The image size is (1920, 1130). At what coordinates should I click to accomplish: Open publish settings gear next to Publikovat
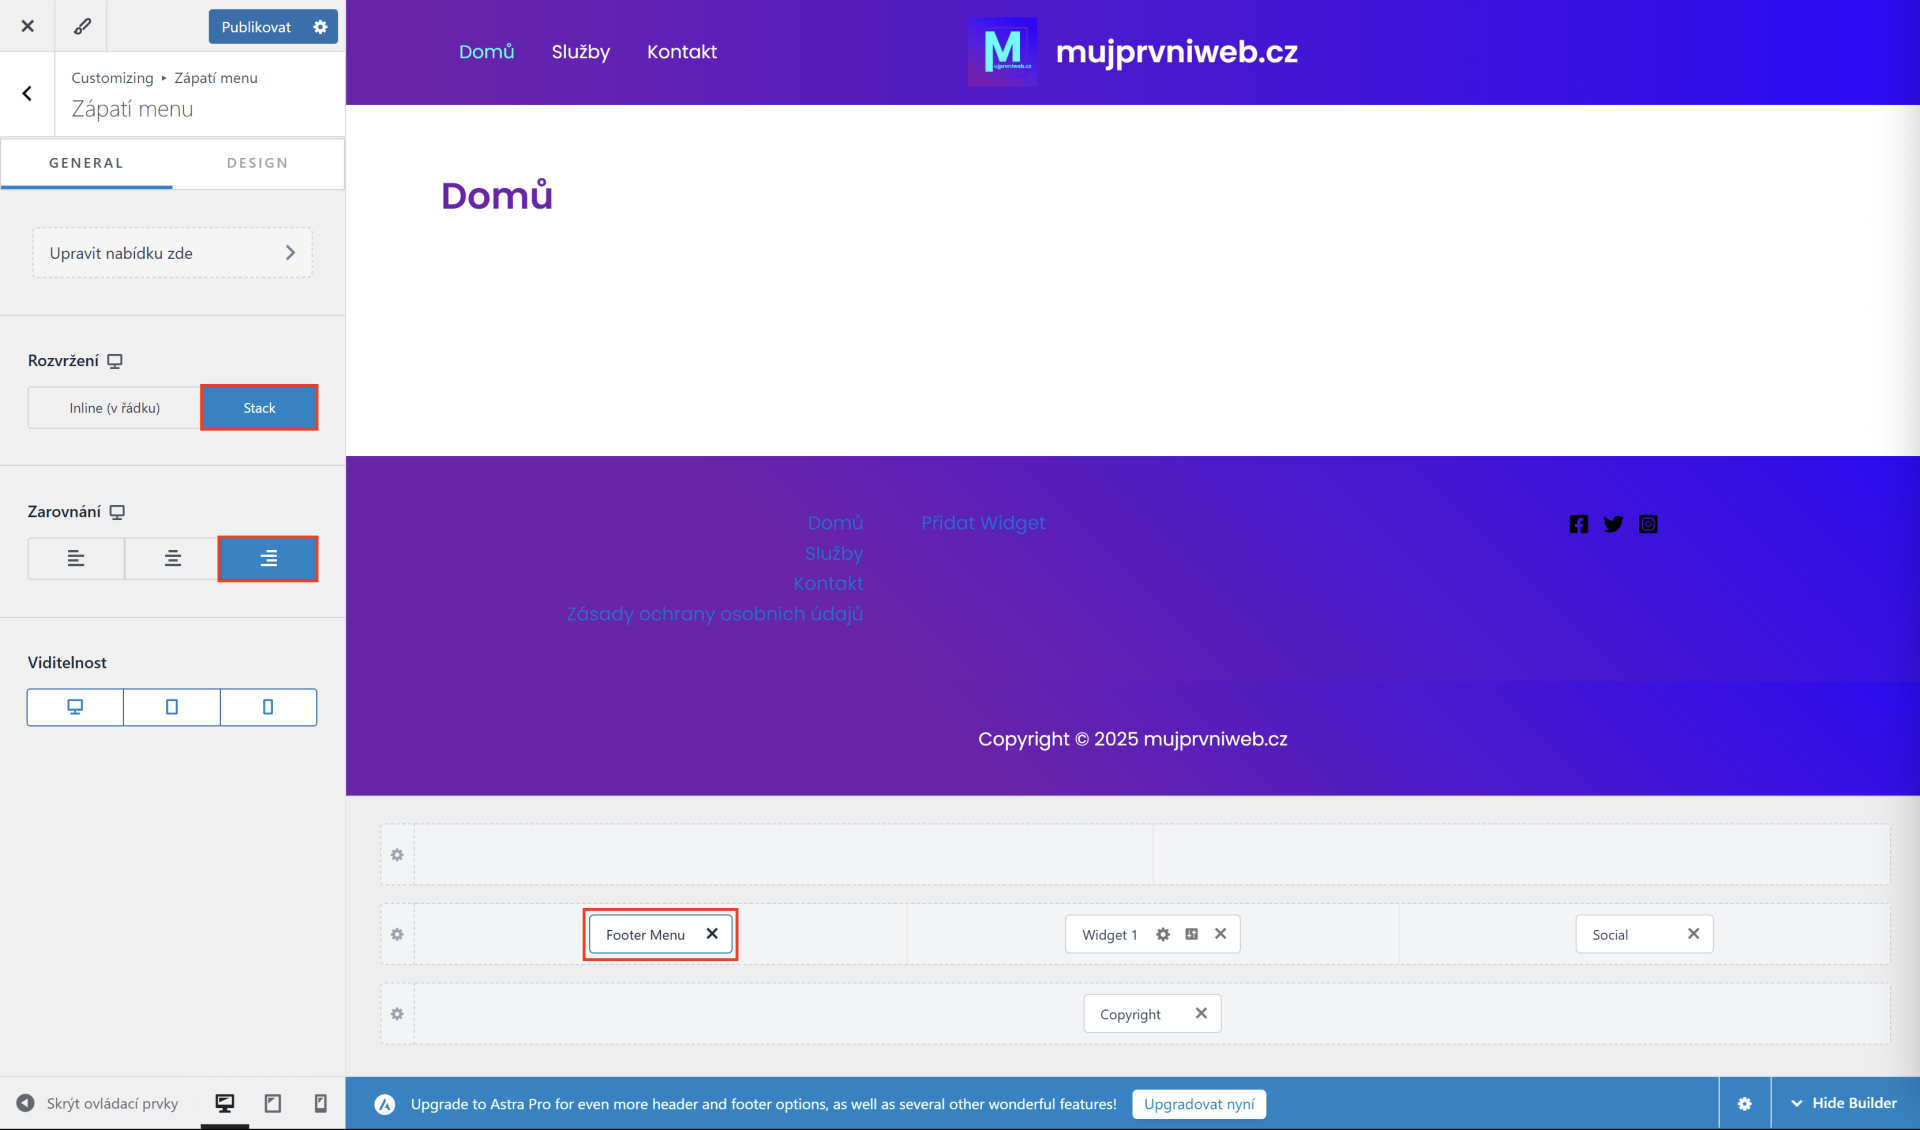pyautogui.click(x=320, y=26)
